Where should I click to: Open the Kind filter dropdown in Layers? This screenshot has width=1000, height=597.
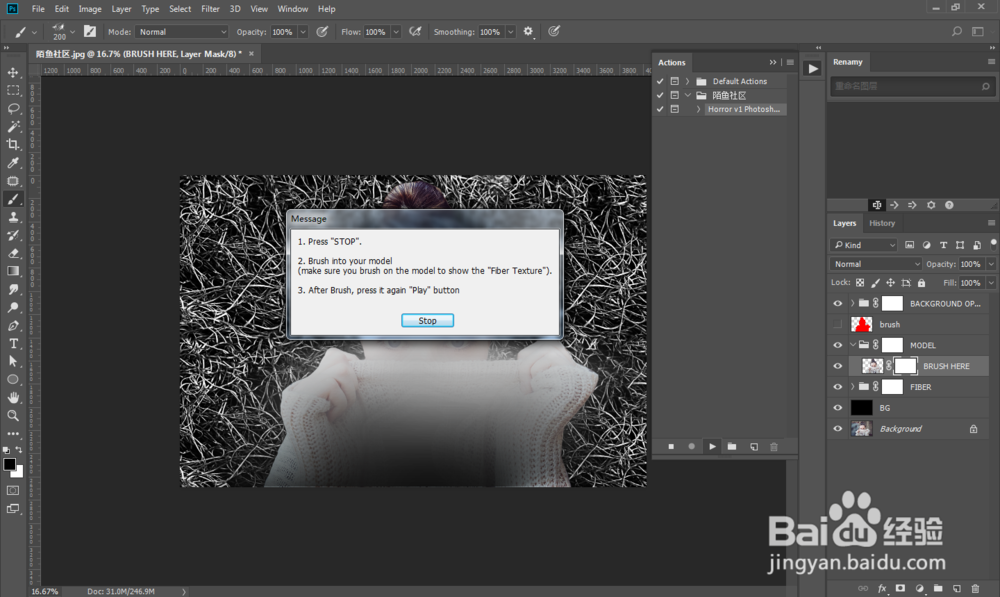point(864,245)
